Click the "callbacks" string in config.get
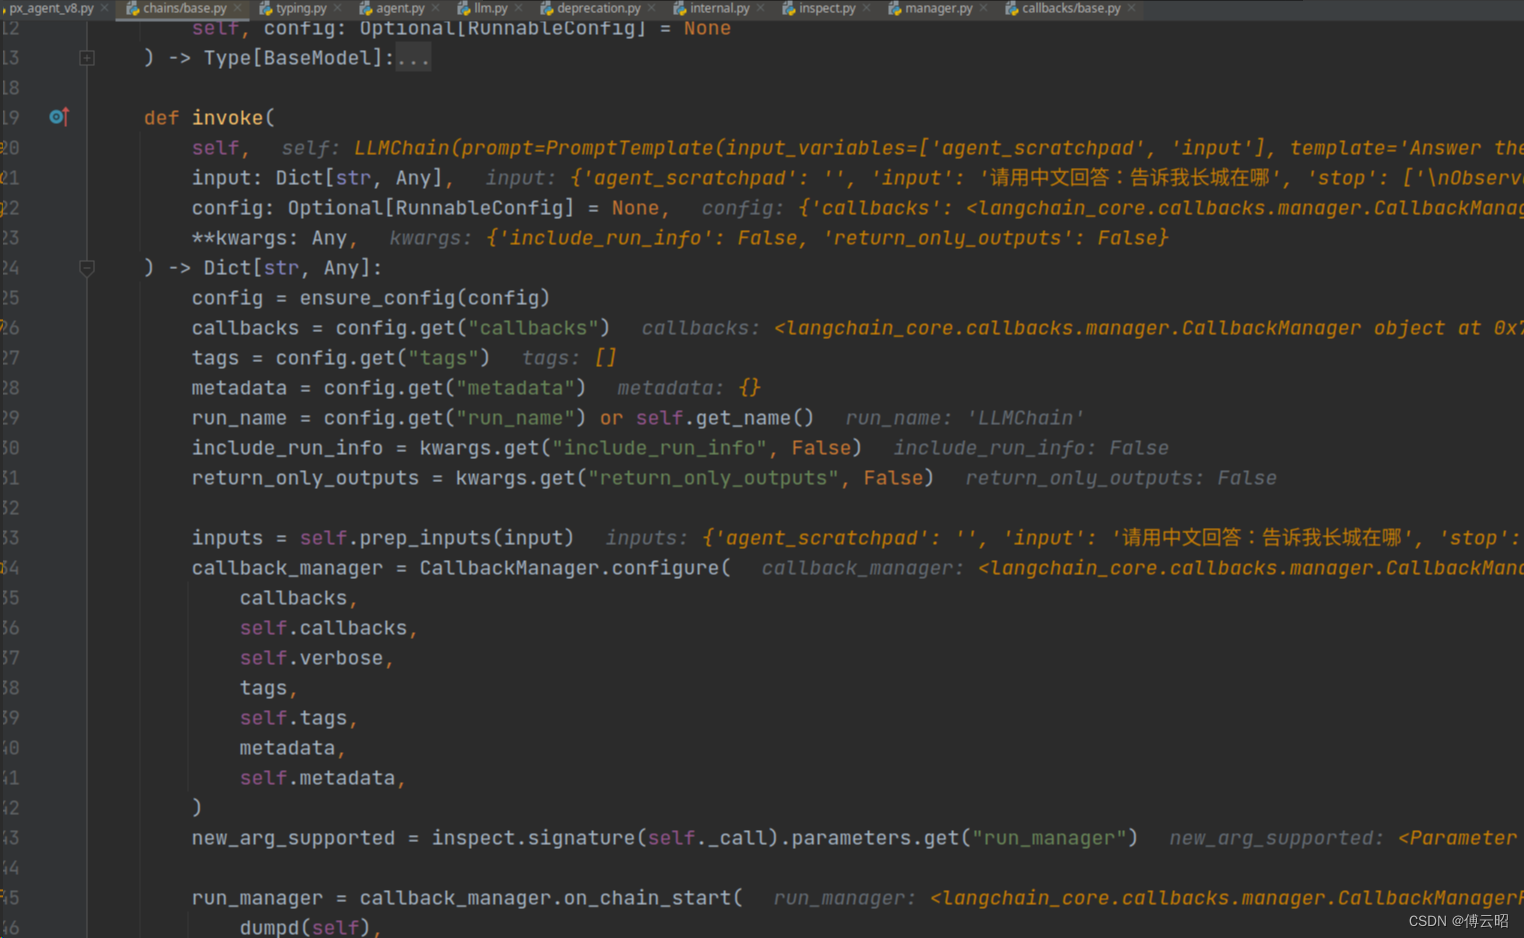 [x=533, y=328]
